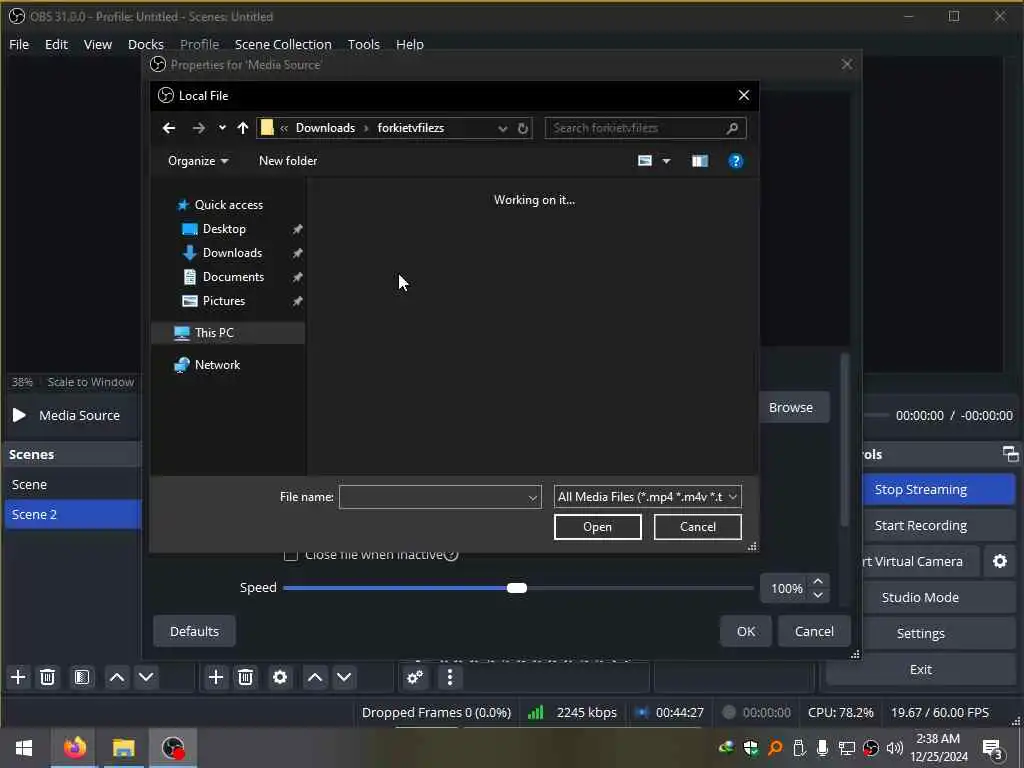Image resolution: width=1024 pixels, height=768 pixels.
Task: Move scene down in list
Action: 146,677
